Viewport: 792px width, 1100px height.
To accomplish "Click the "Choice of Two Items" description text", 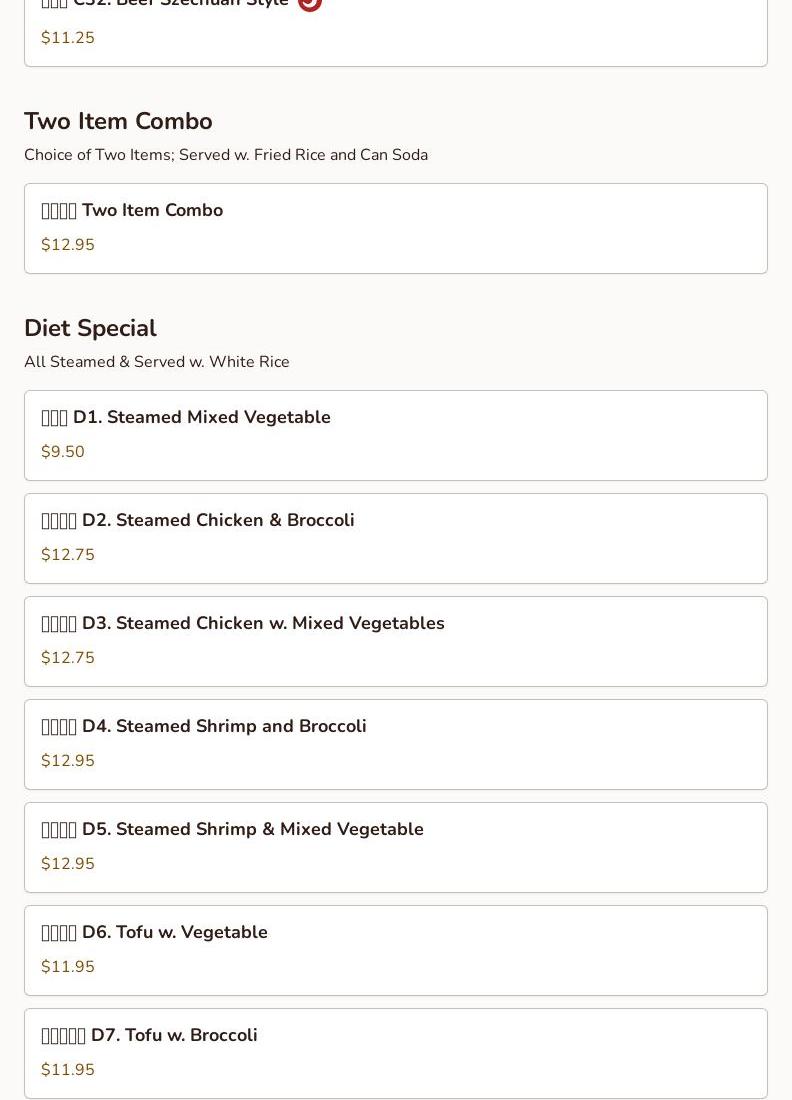I will click(x=226, y=155).
